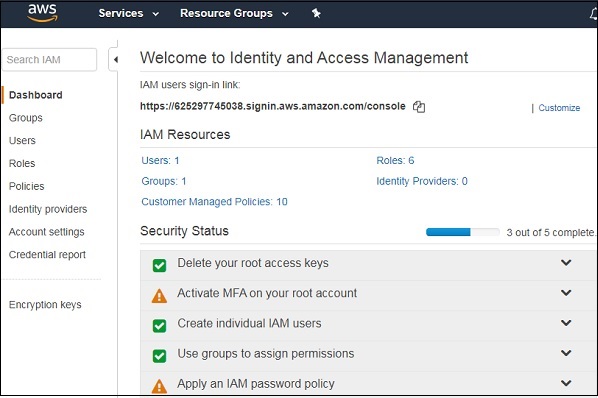
Task: Open the Services dropdown menu
Action: point(129,13)
